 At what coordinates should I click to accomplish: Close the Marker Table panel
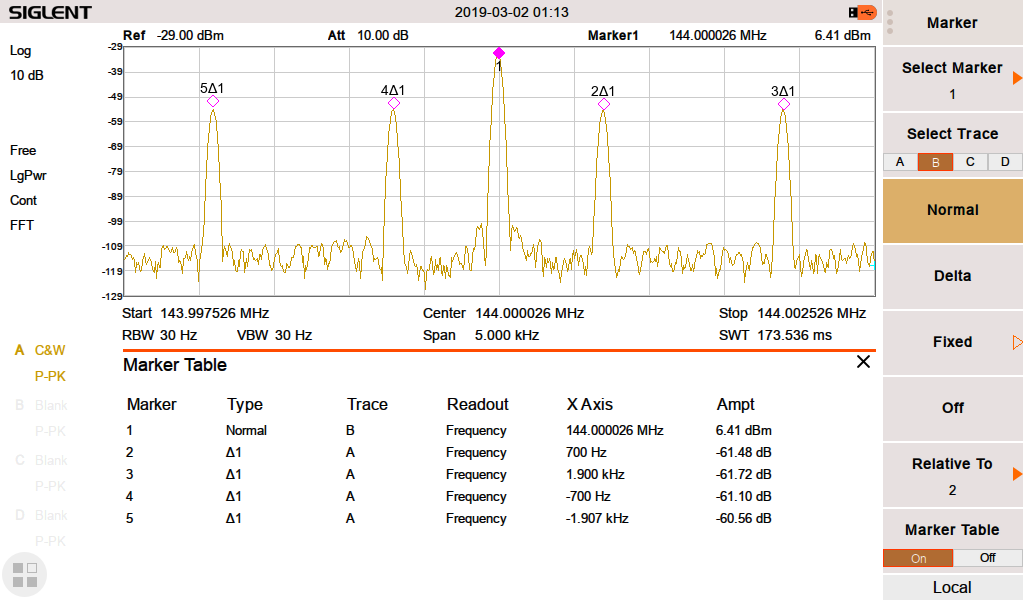pyautogui.click(x=863, y=362)
